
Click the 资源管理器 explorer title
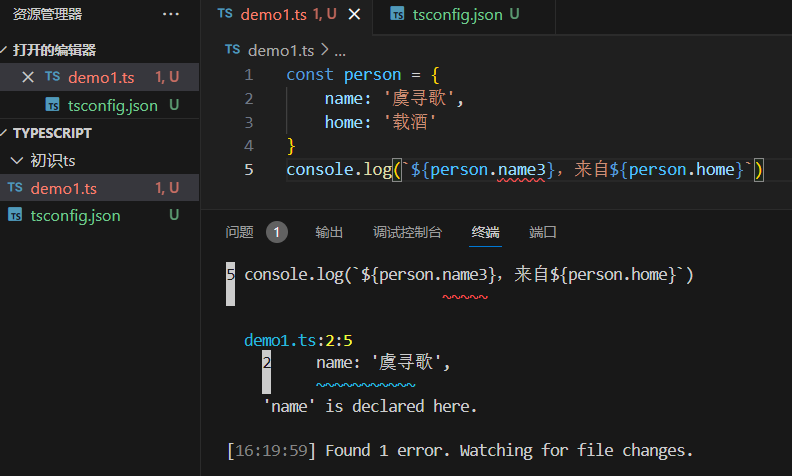point(47,14)
